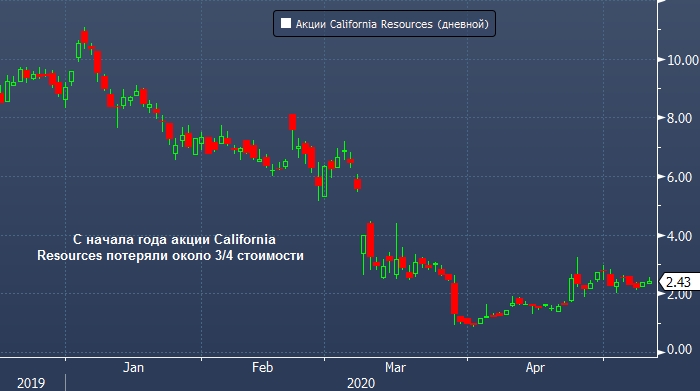Click the annotation line 'Resources потеряли около 3/4 стоимости'
The width and height of the screenshot is (700, 391).
(x=170, y=256)
